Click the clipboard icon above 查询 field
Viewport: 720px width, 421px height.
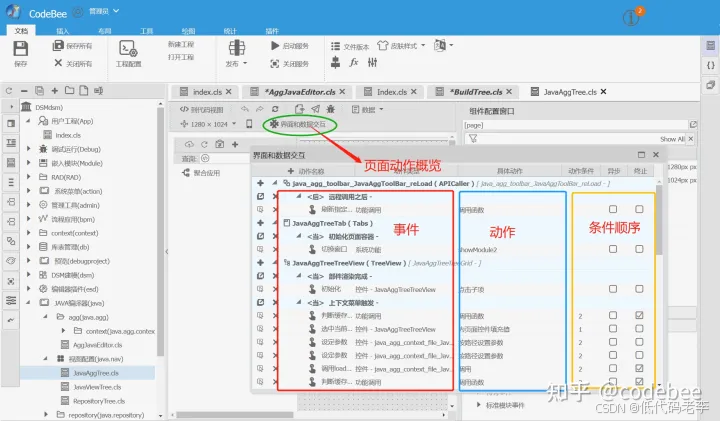point(220,144)
